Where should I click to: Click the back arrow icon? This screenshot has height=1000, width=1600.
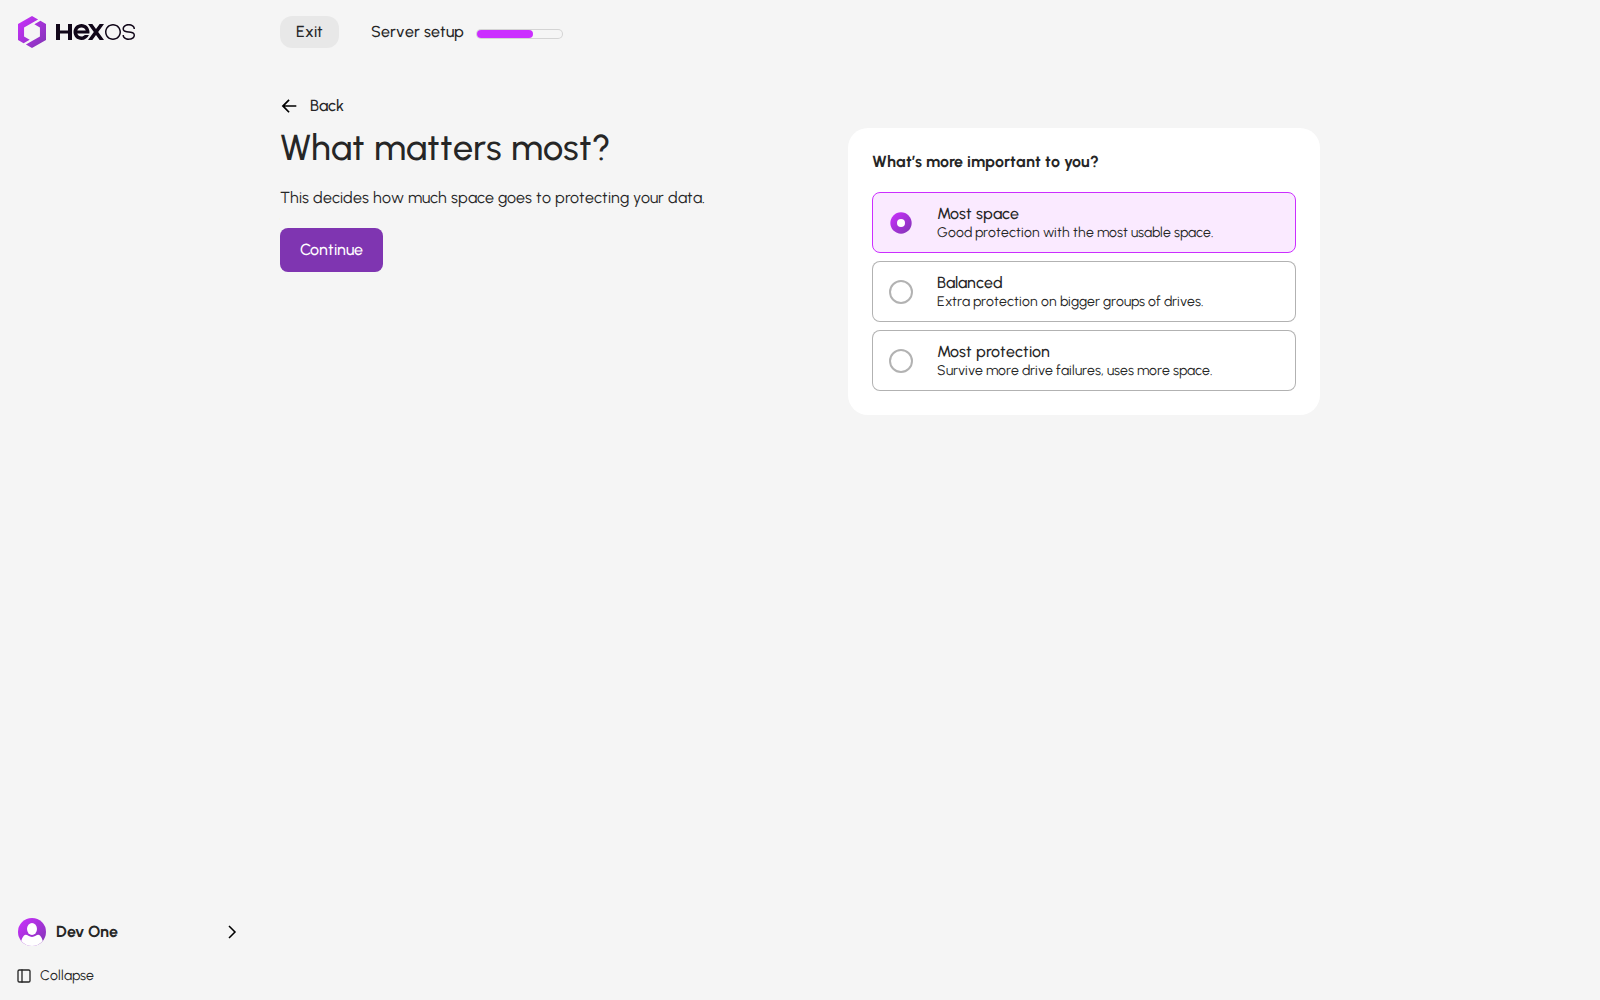click(289, 106)
